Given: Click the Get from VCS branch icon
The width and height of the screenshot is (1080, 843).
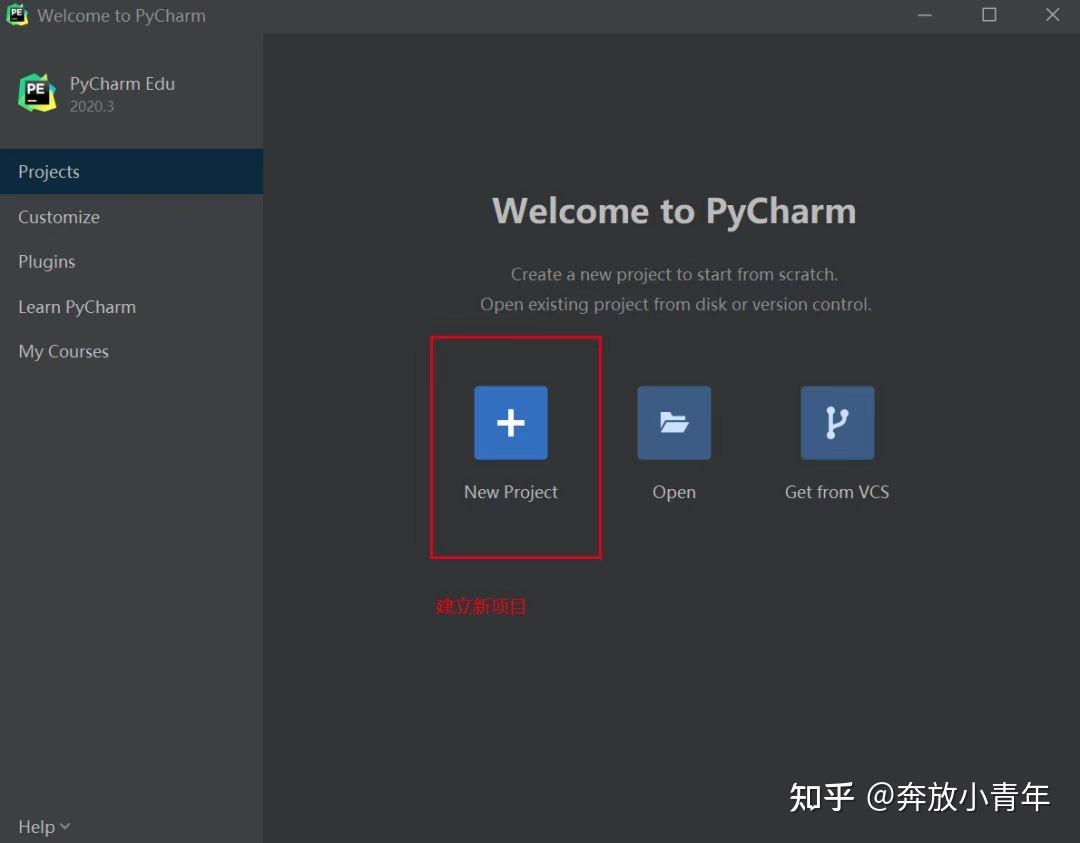Looking at the screenshot, I should [837, 422].
